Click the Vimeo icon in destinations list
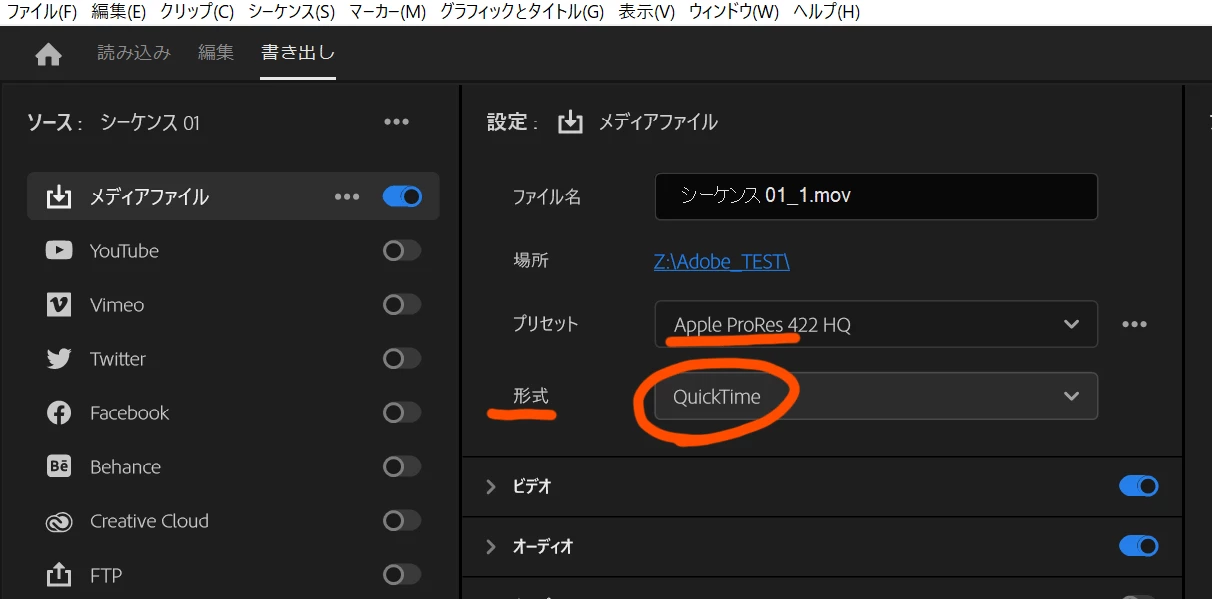 (x=59, y=305)
